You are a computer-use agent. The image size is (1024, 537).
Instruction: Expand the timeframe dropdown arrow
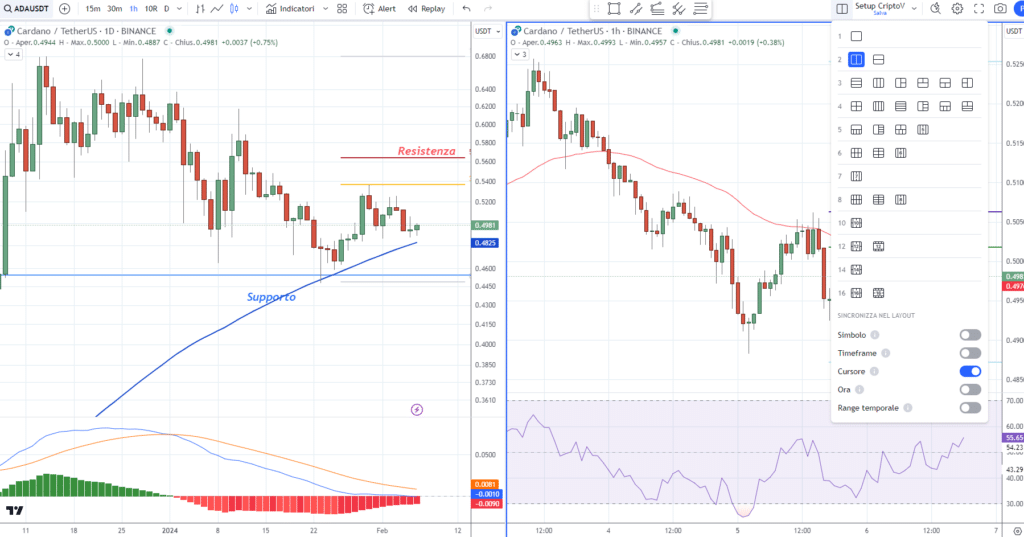[180, 9]
